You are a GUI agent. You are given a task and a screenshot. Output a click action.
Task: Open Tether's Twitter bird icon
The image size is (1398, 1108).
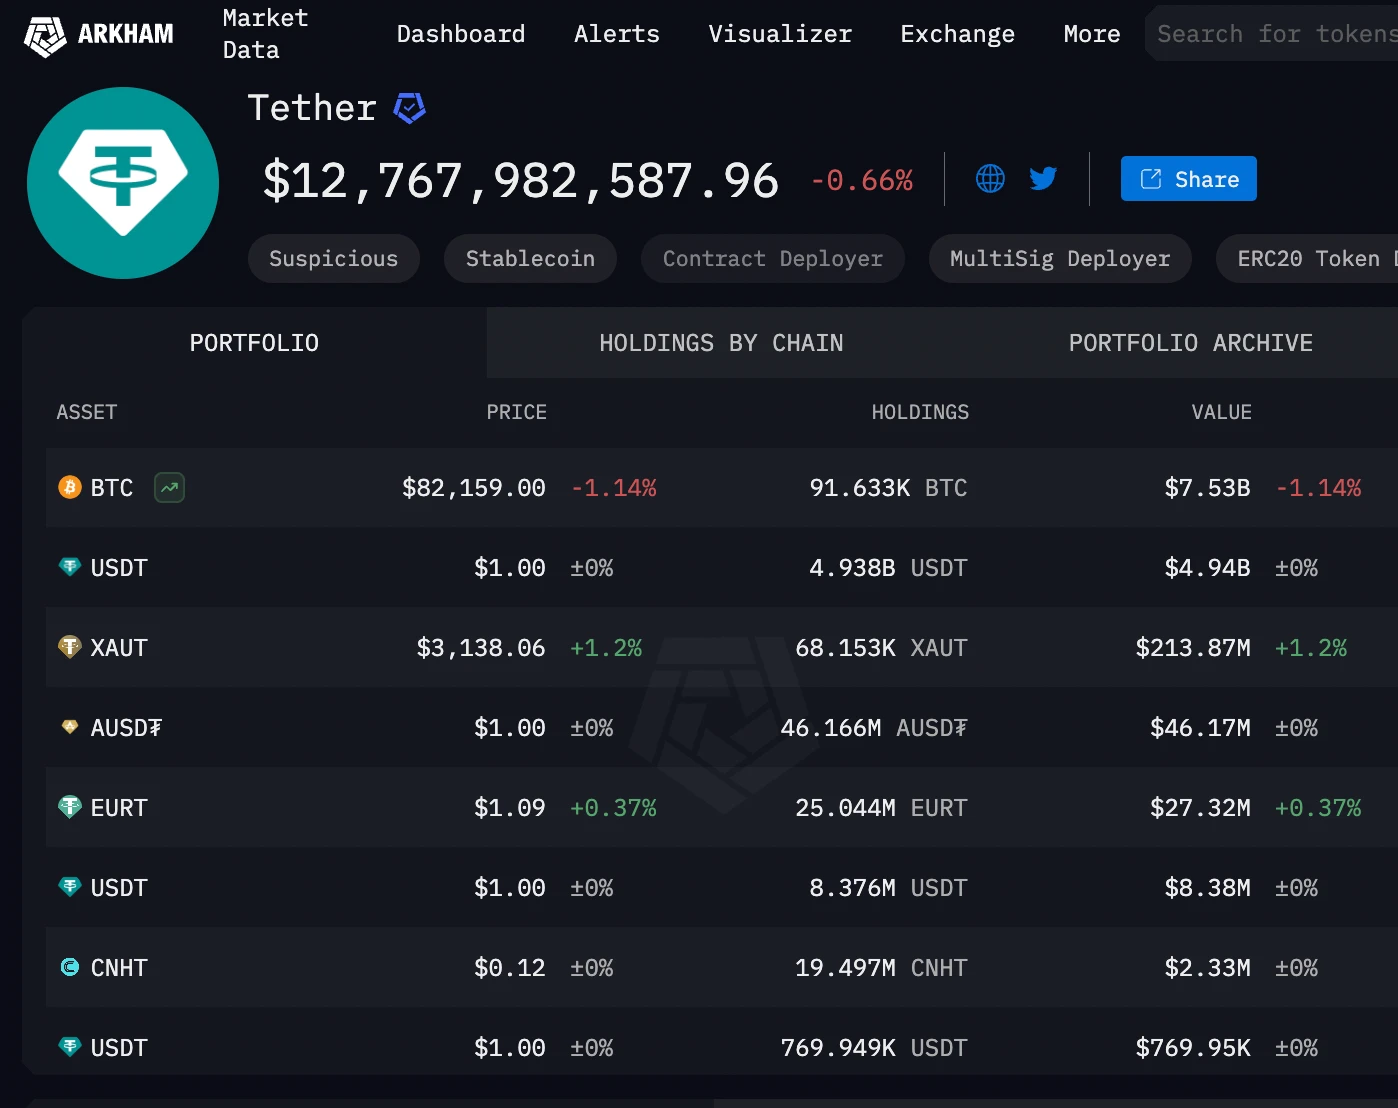(1043, 179)
